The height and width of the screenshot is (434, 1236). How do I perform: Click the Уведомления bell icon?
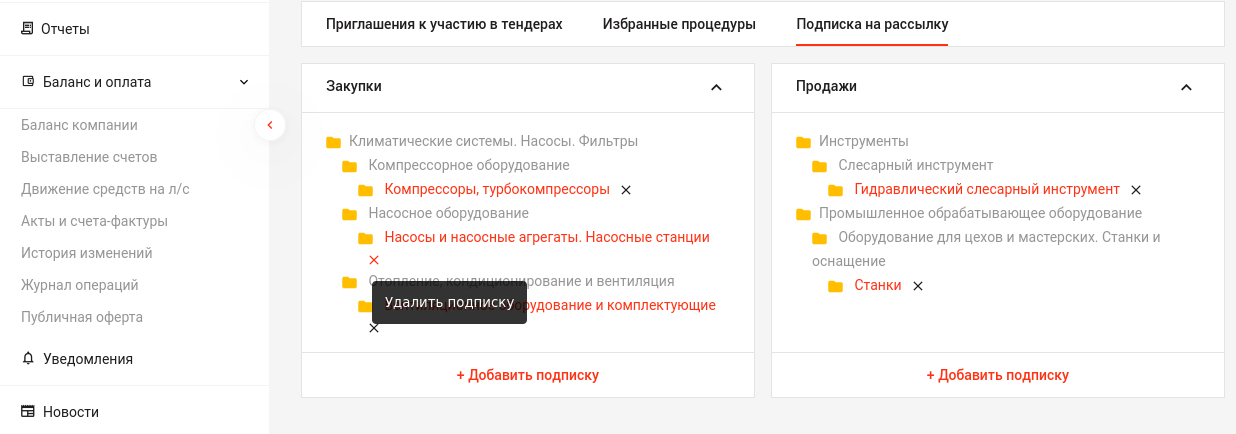tap(27, 358)
